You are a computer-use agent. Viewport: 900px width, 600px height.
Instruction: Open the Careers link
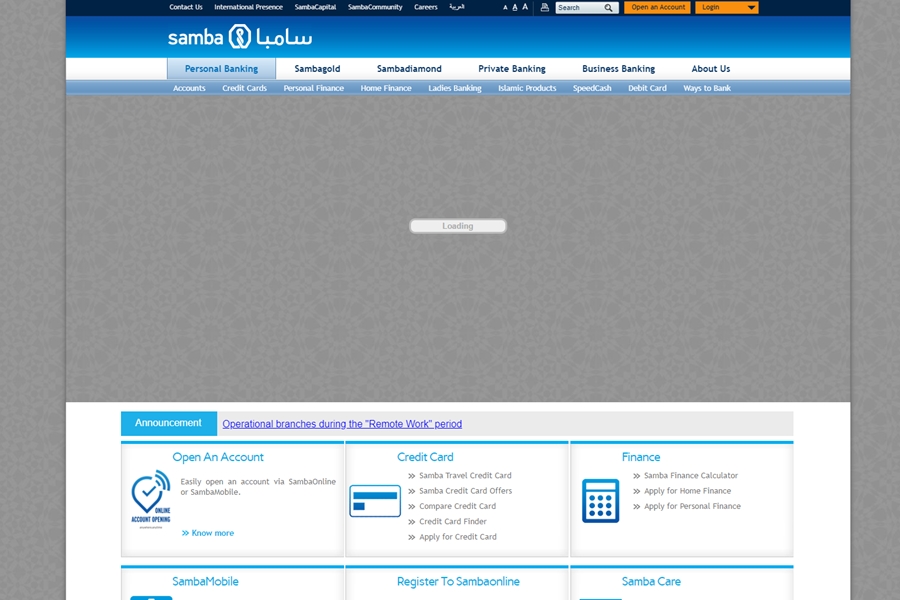(426, 7)
